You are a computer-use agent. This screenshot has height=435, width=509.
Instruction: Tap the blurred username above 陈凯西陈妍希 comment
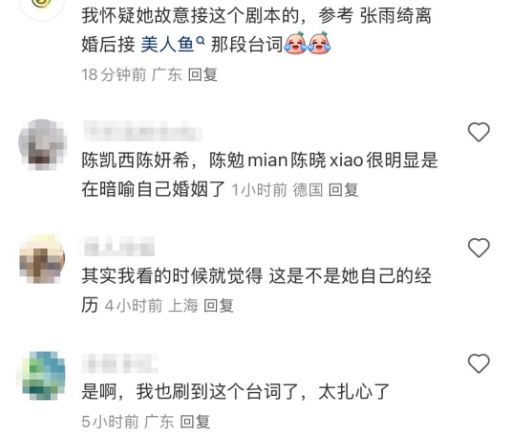pyautogui.click(x=143, y=131)
